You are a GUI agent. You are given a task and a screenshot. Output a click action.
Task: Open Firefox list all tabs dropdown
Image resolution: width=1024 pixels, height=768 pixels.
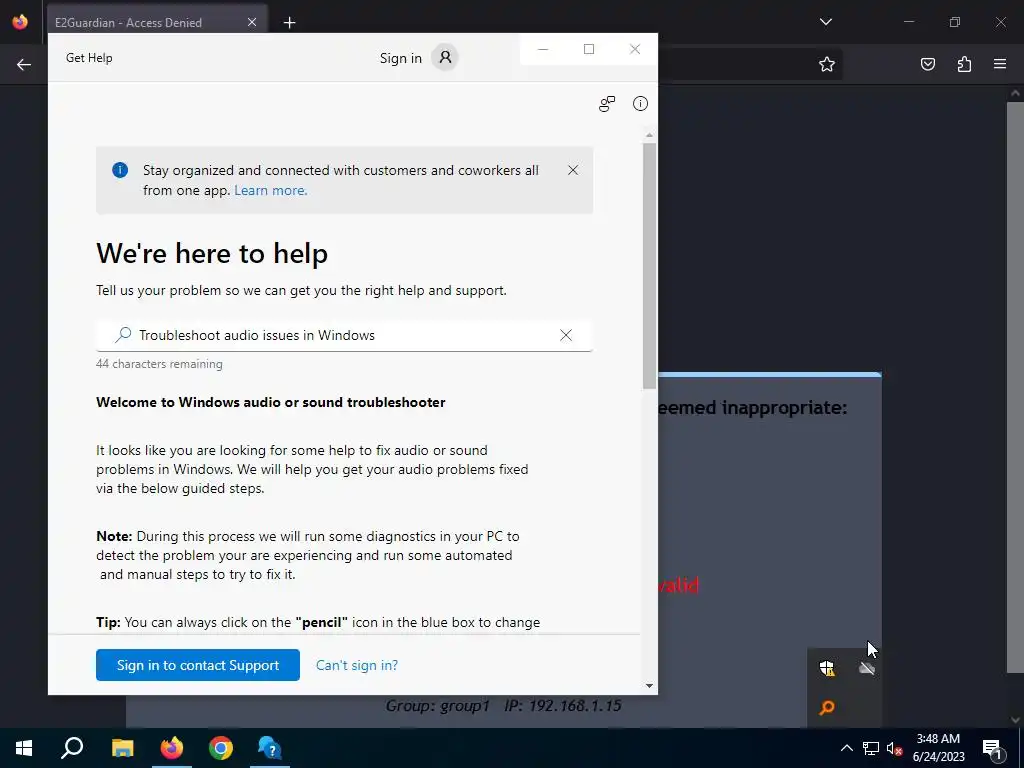click(825, 22)
